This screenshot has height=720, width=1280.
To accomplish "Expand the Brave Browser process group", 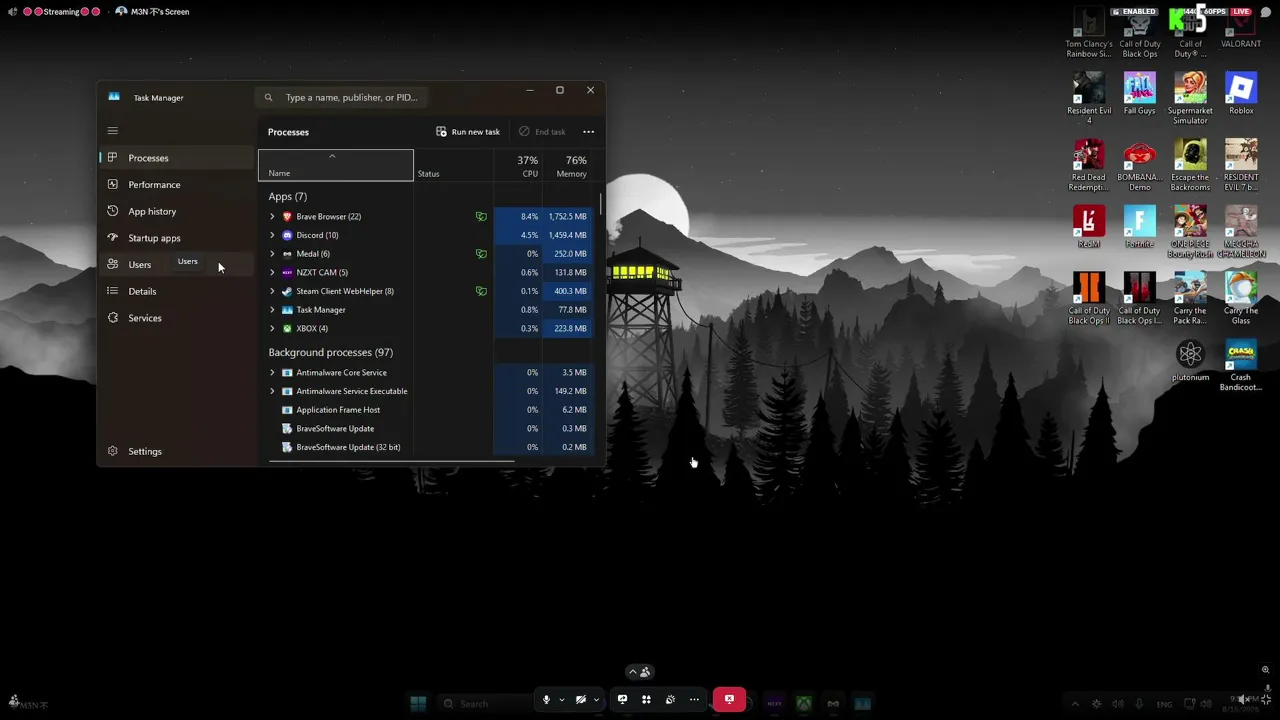I will point(272,216).
